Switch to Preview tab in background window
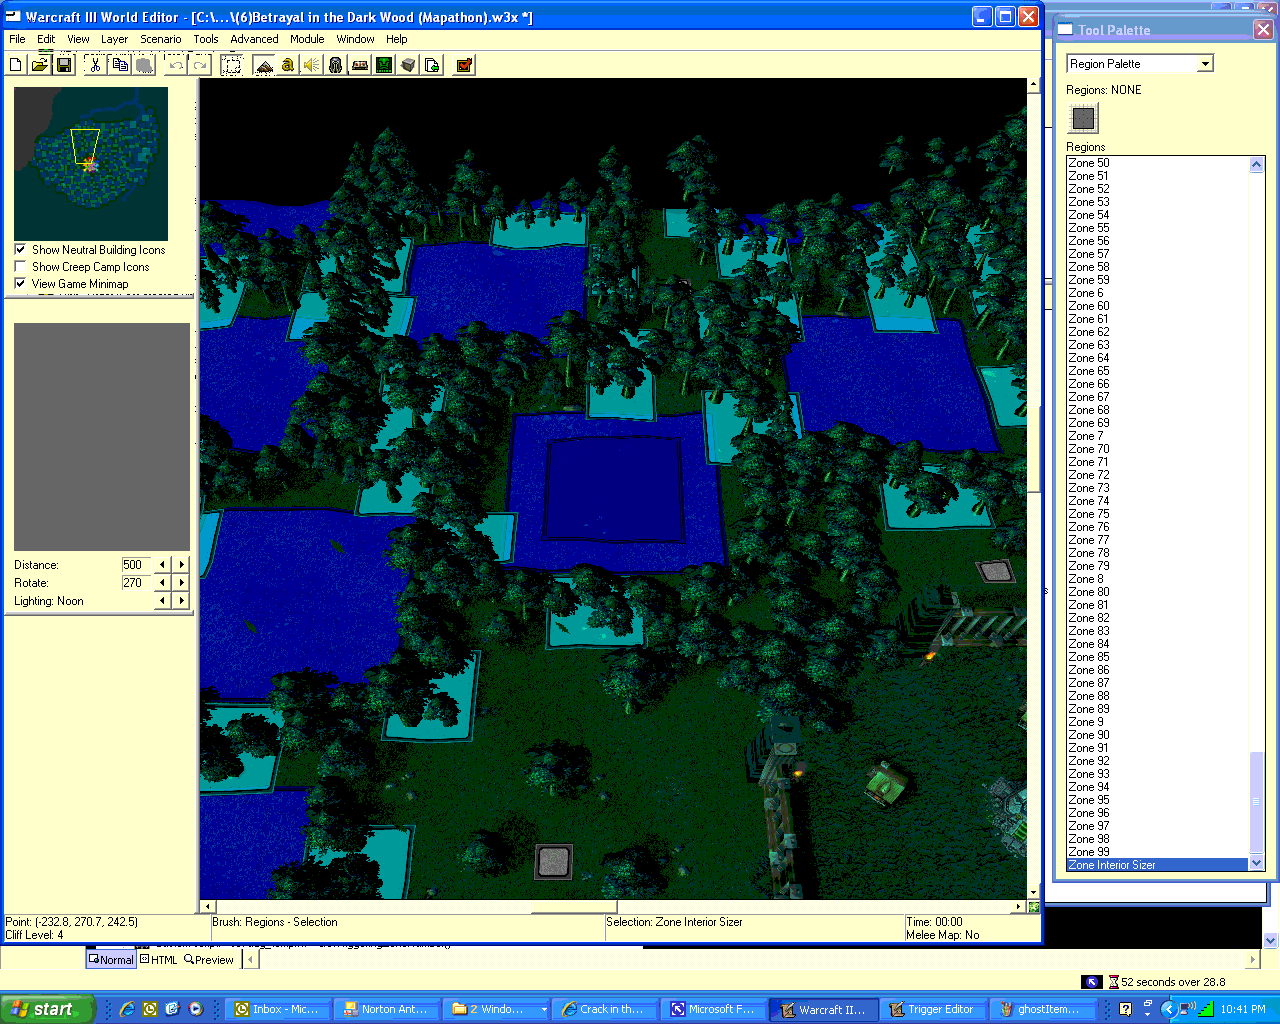Image resolution: width=1280 pixels, height=1024 pixels. tap(209, 960)
